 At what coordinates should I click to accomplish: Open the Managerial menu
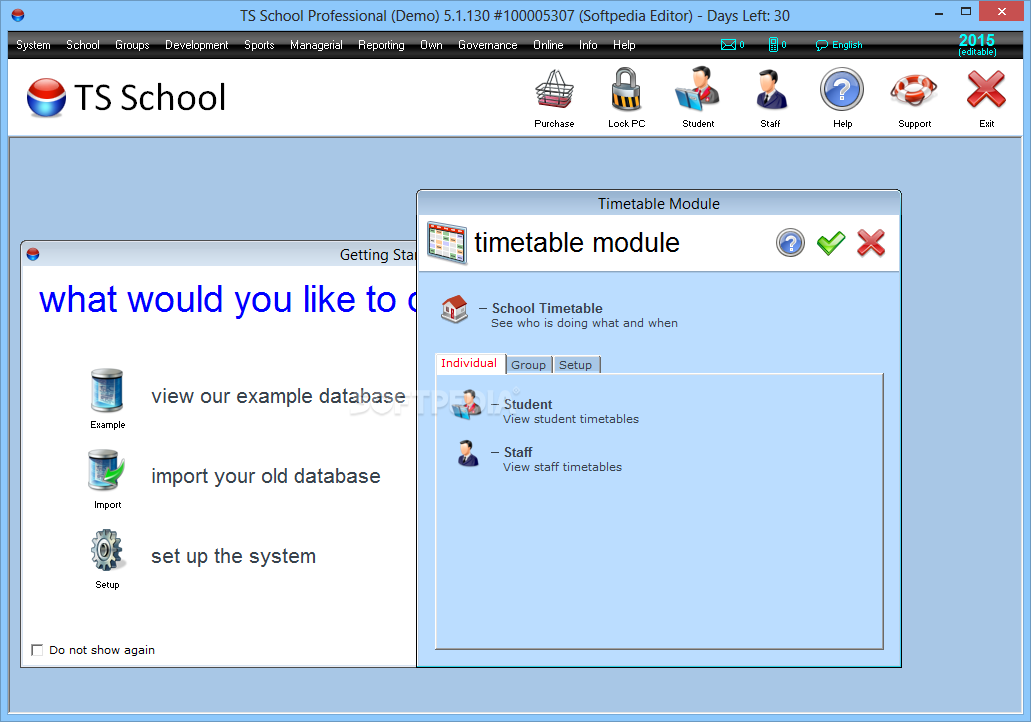point(316,45)
